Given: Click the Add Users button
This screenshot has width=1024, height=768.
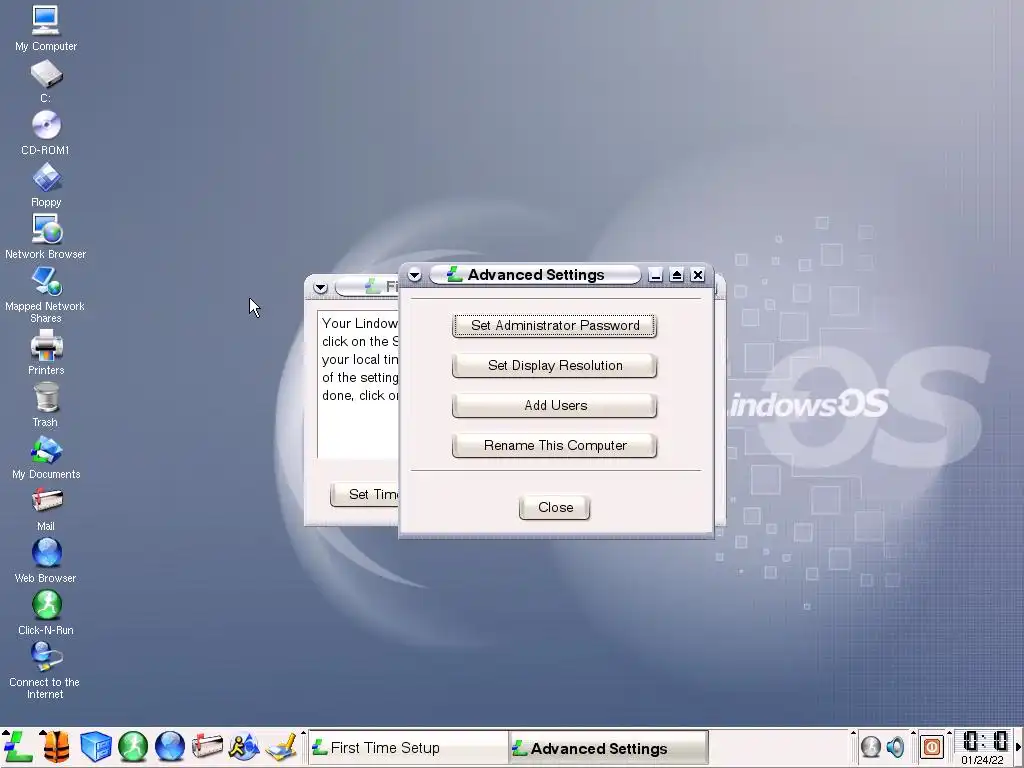Looking at the screenshot, I should [554, 406].
